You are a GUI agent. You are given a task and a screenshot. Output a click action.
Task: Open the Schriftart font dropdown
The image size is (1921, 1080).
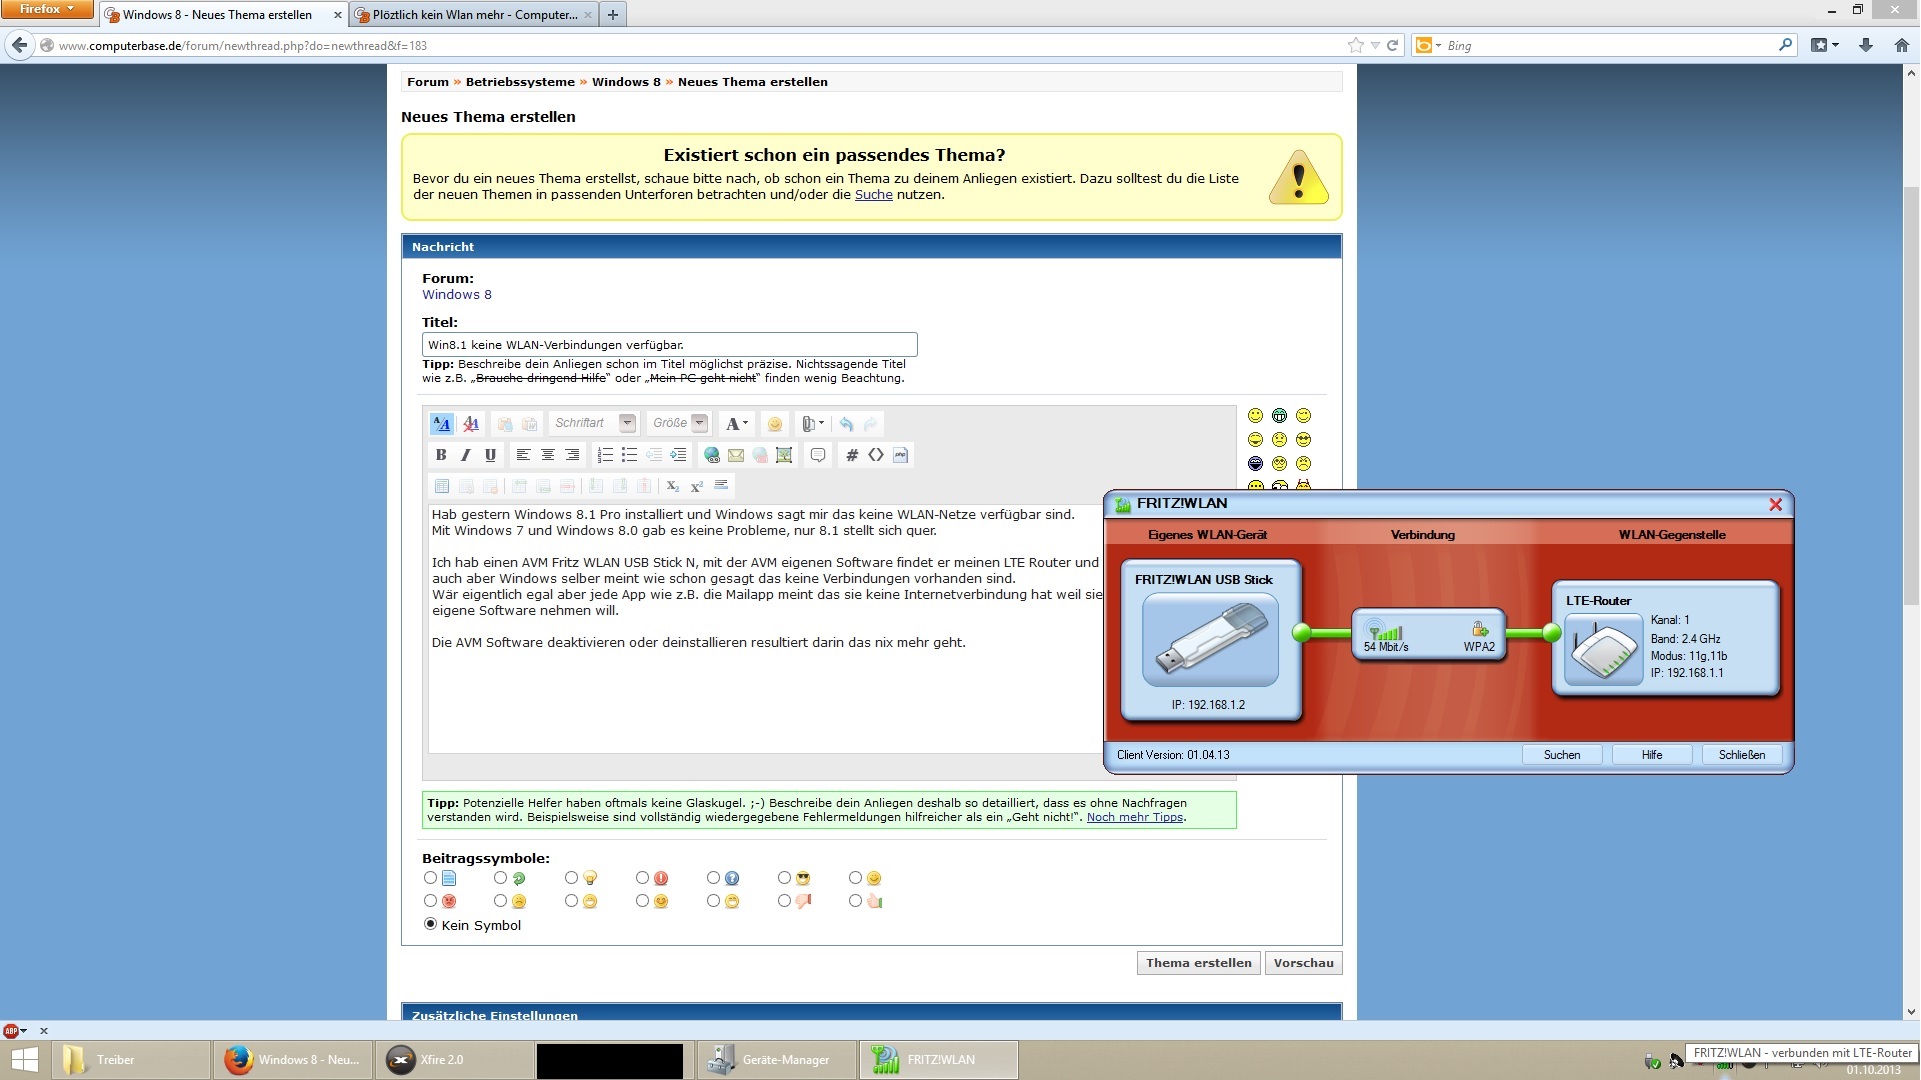point(627,423)
